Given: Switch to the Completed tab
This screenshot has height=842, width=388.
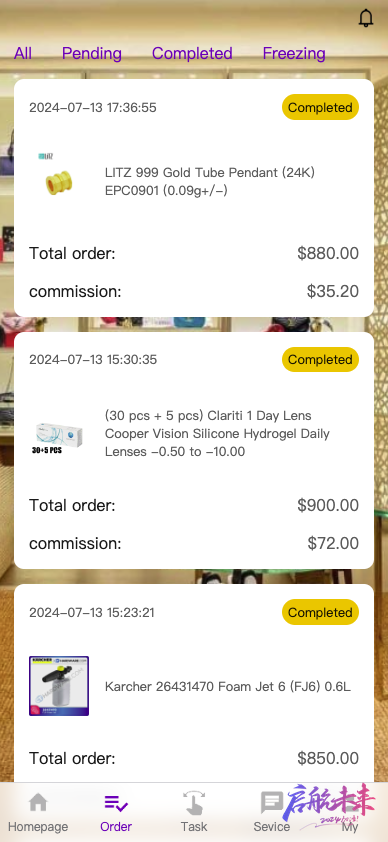Looking at the screenshot, I should tap(192, 53).
